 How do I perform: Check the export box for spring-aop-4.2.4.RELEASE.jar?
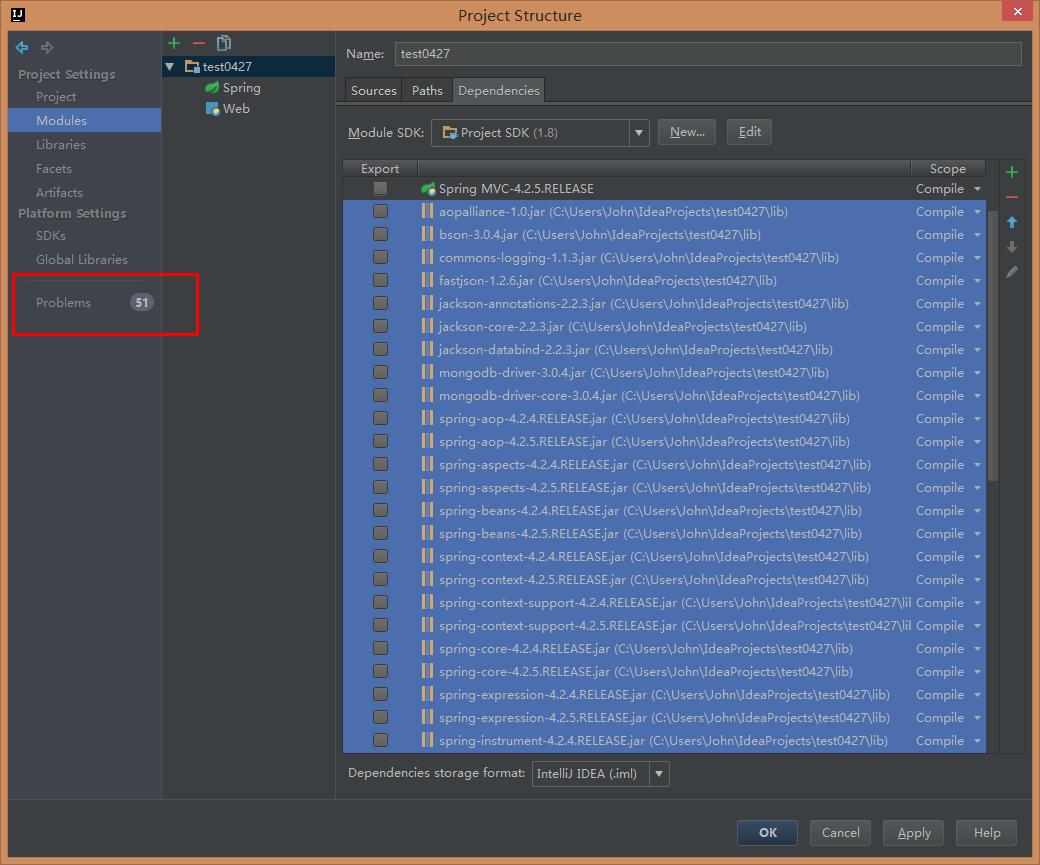380,418
